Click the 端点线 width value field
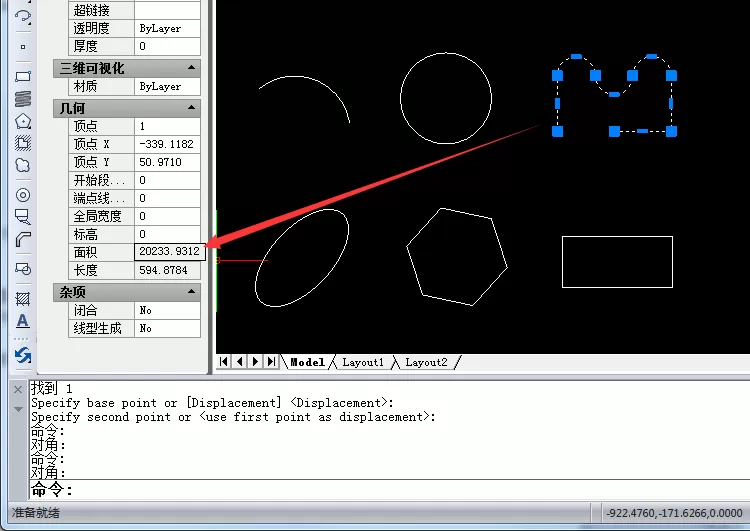The height and width of the screenshot is (531, 750). [167, 198]
